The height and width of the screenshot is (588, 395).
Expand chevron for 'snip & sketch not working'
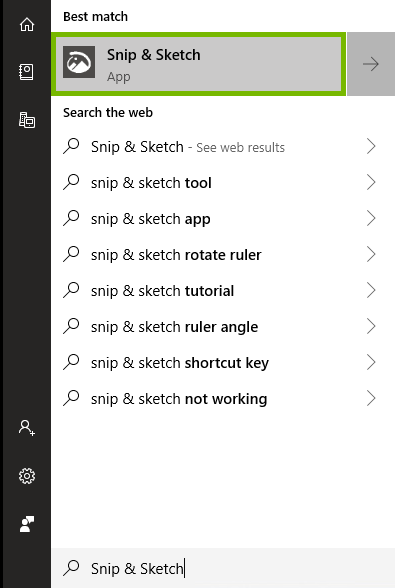pos(371,398)
